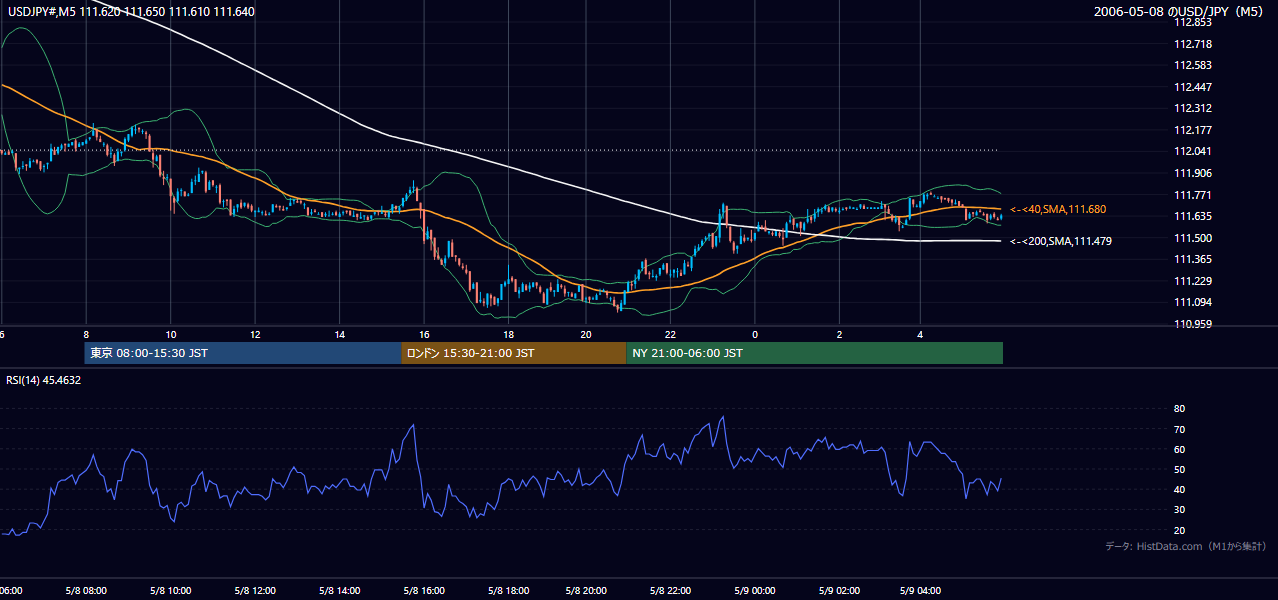Screen dimensions: 1278x600
Task: Click the 5/8 08:00 time axis label
Action: tap(86, 591)
